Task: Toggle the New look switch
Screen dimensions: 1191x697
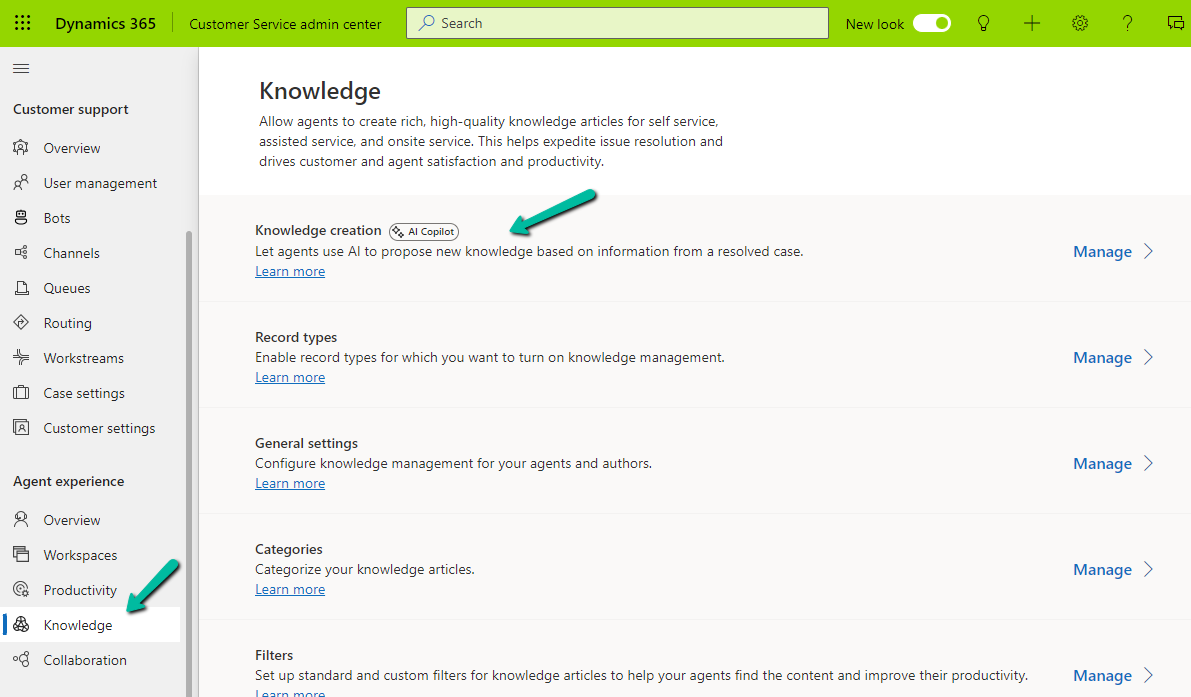Action: tap(931, 23)
